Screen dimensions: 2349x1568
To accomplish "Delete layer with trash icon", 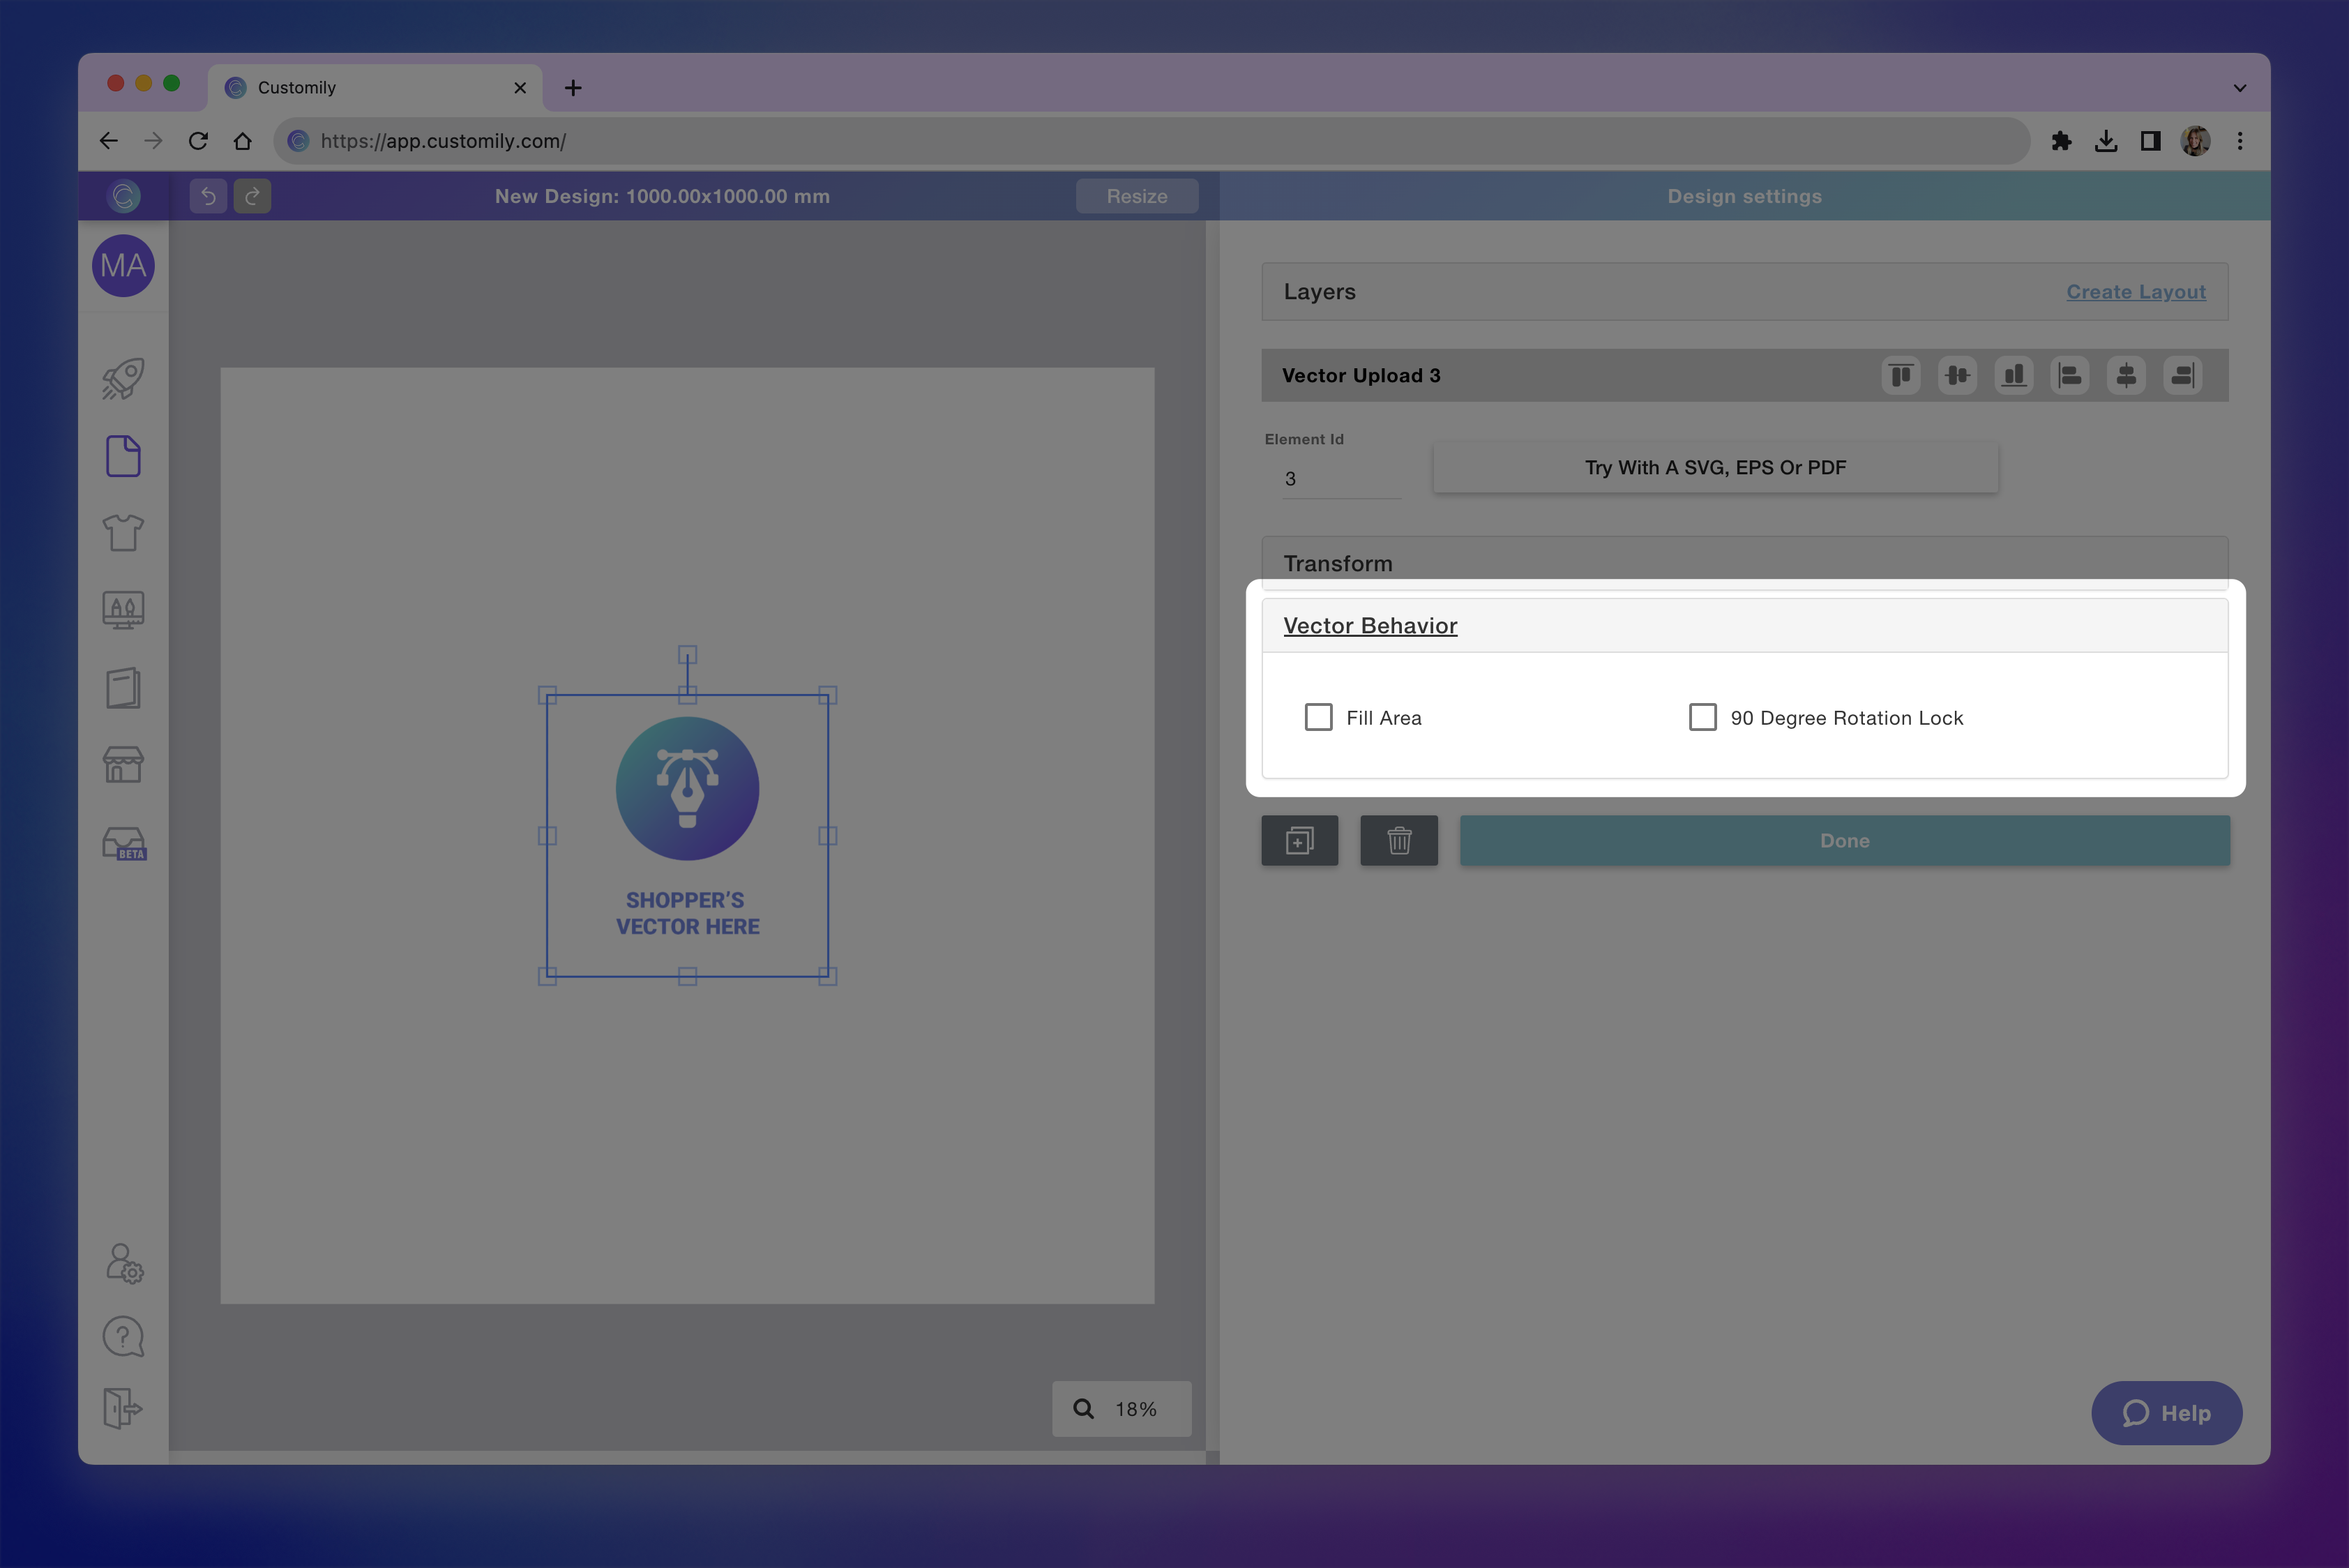I will pos(1398,841).
